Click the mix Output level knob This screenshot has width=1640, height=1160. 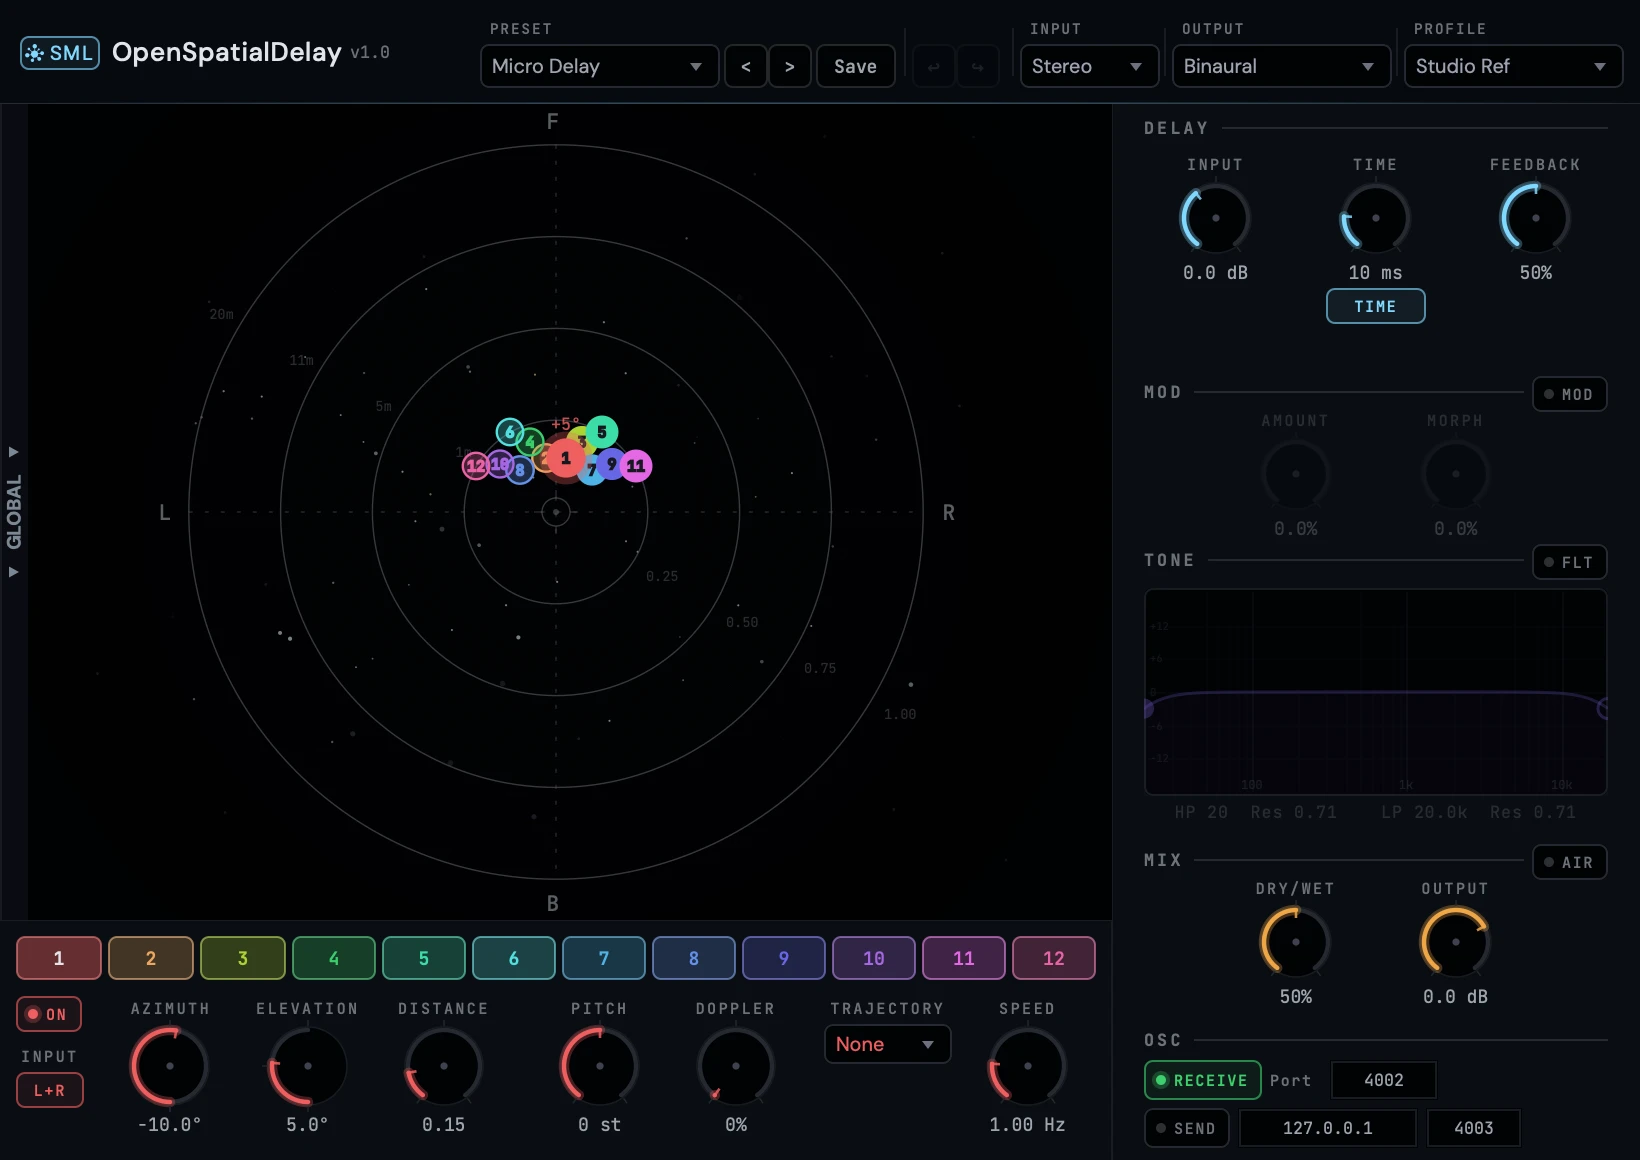pyautogui.click(x=1455, y=942)
